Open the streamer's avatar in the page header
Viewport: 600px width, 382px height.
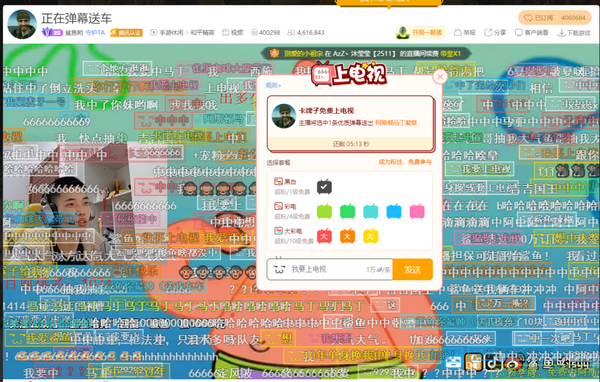click(x=22, y=24)
